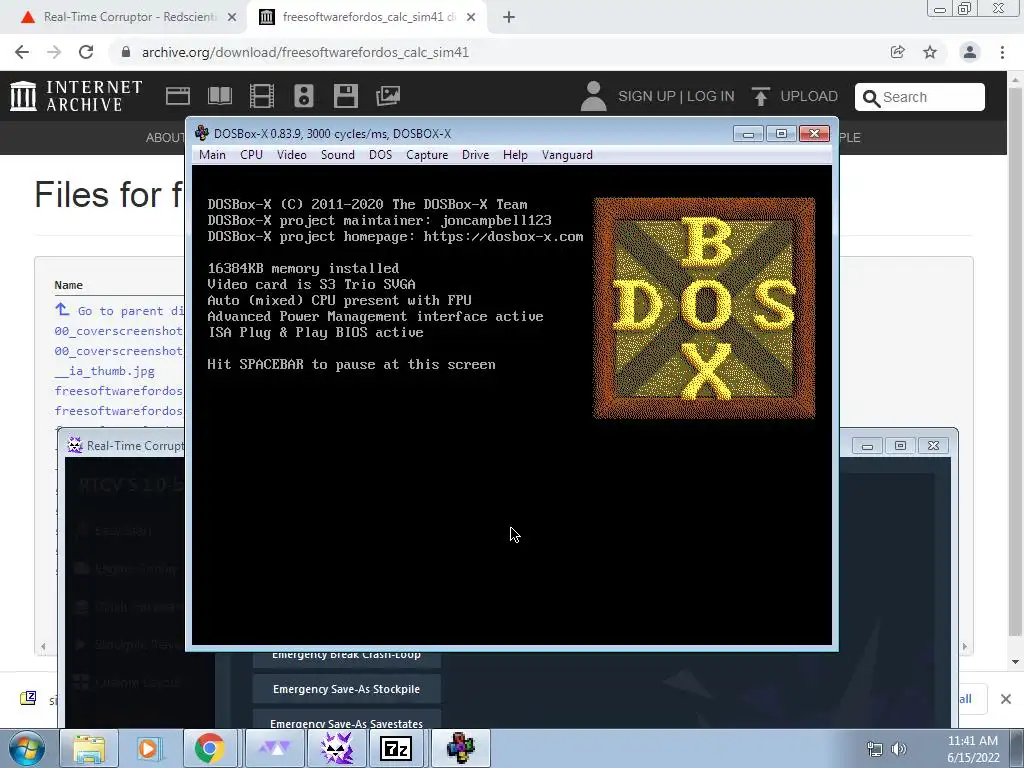Switch to DOSBox-X taskbar icon

460,748
